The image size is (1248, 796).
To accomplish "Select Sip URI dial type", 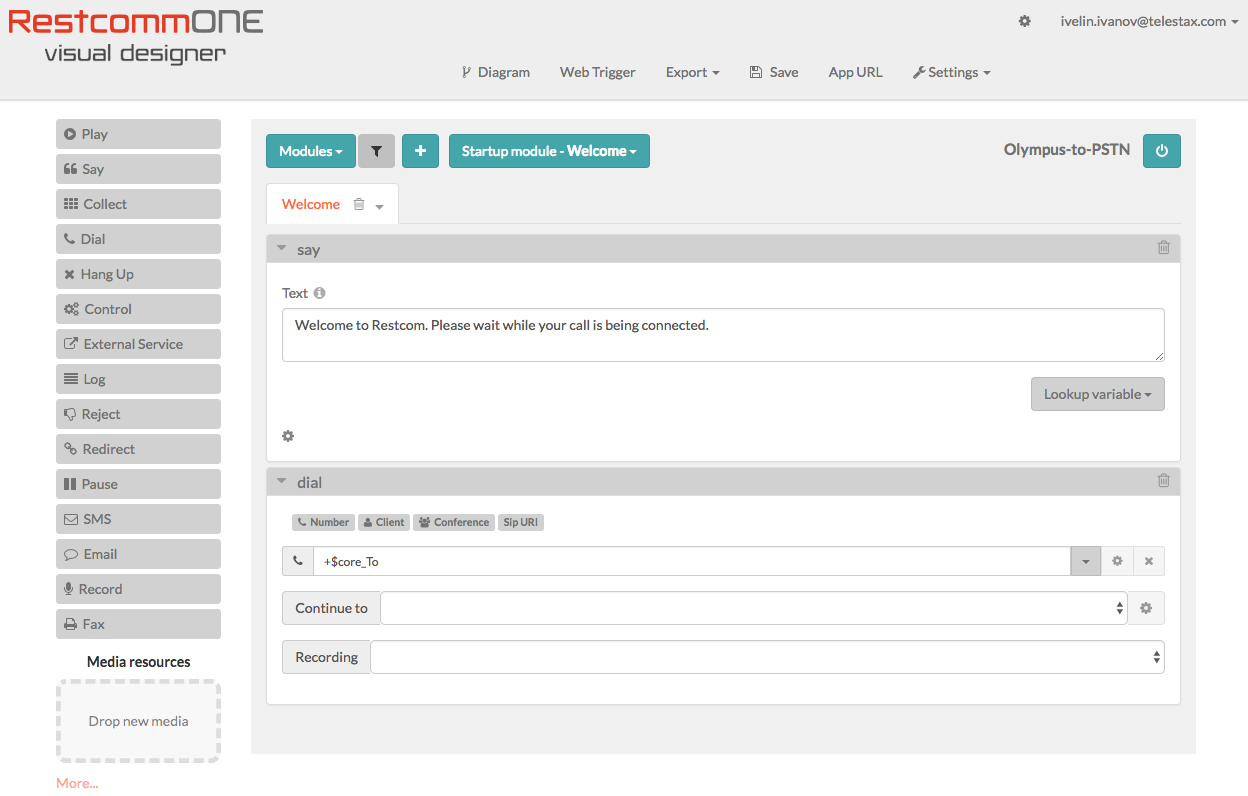I will click(521, 522).
